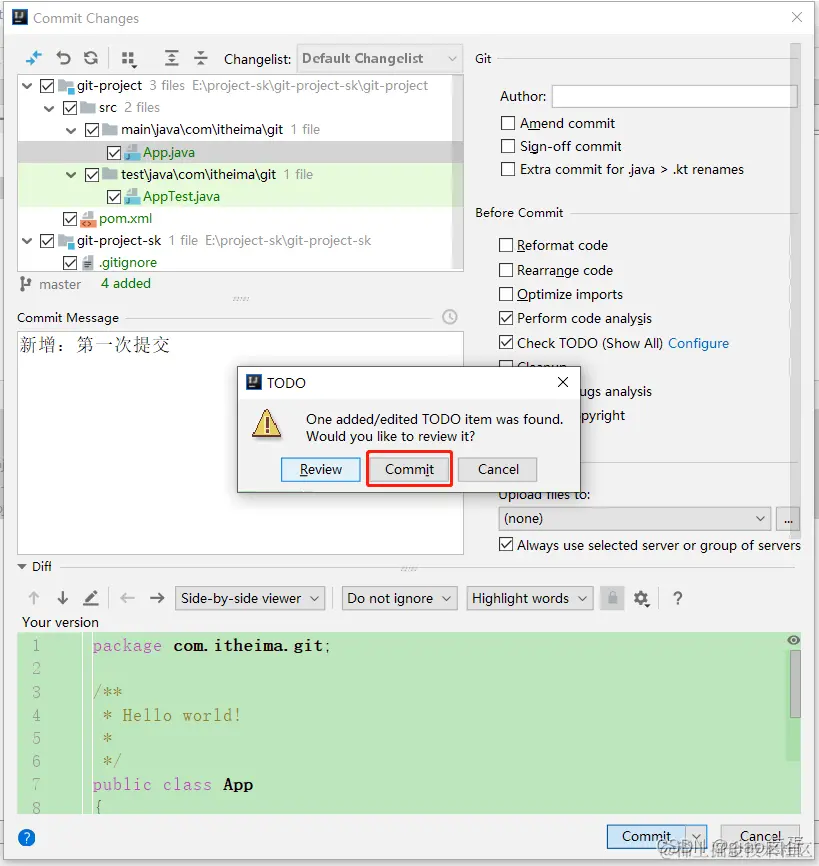Image resolution: width=819 pixels, height=866 pixels.
Task: Click Commit in TODO dialog
Action: pyautogui.click(x=409, y=469)
